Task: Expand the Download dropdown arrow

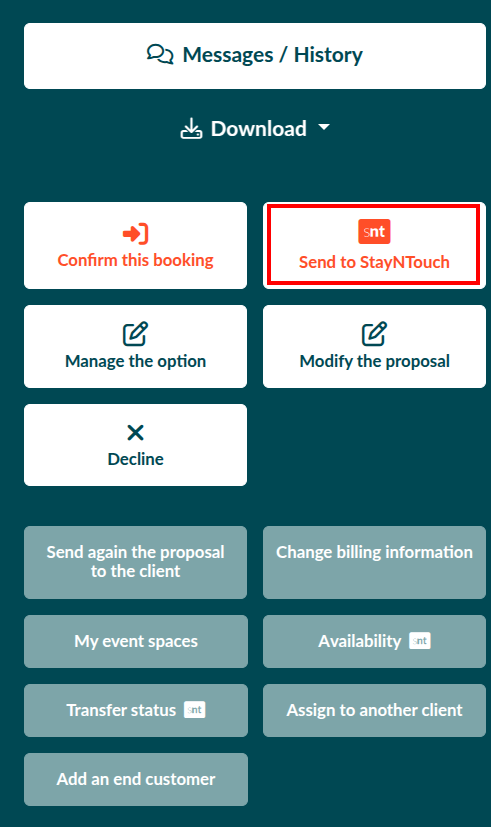Action: 324,127
